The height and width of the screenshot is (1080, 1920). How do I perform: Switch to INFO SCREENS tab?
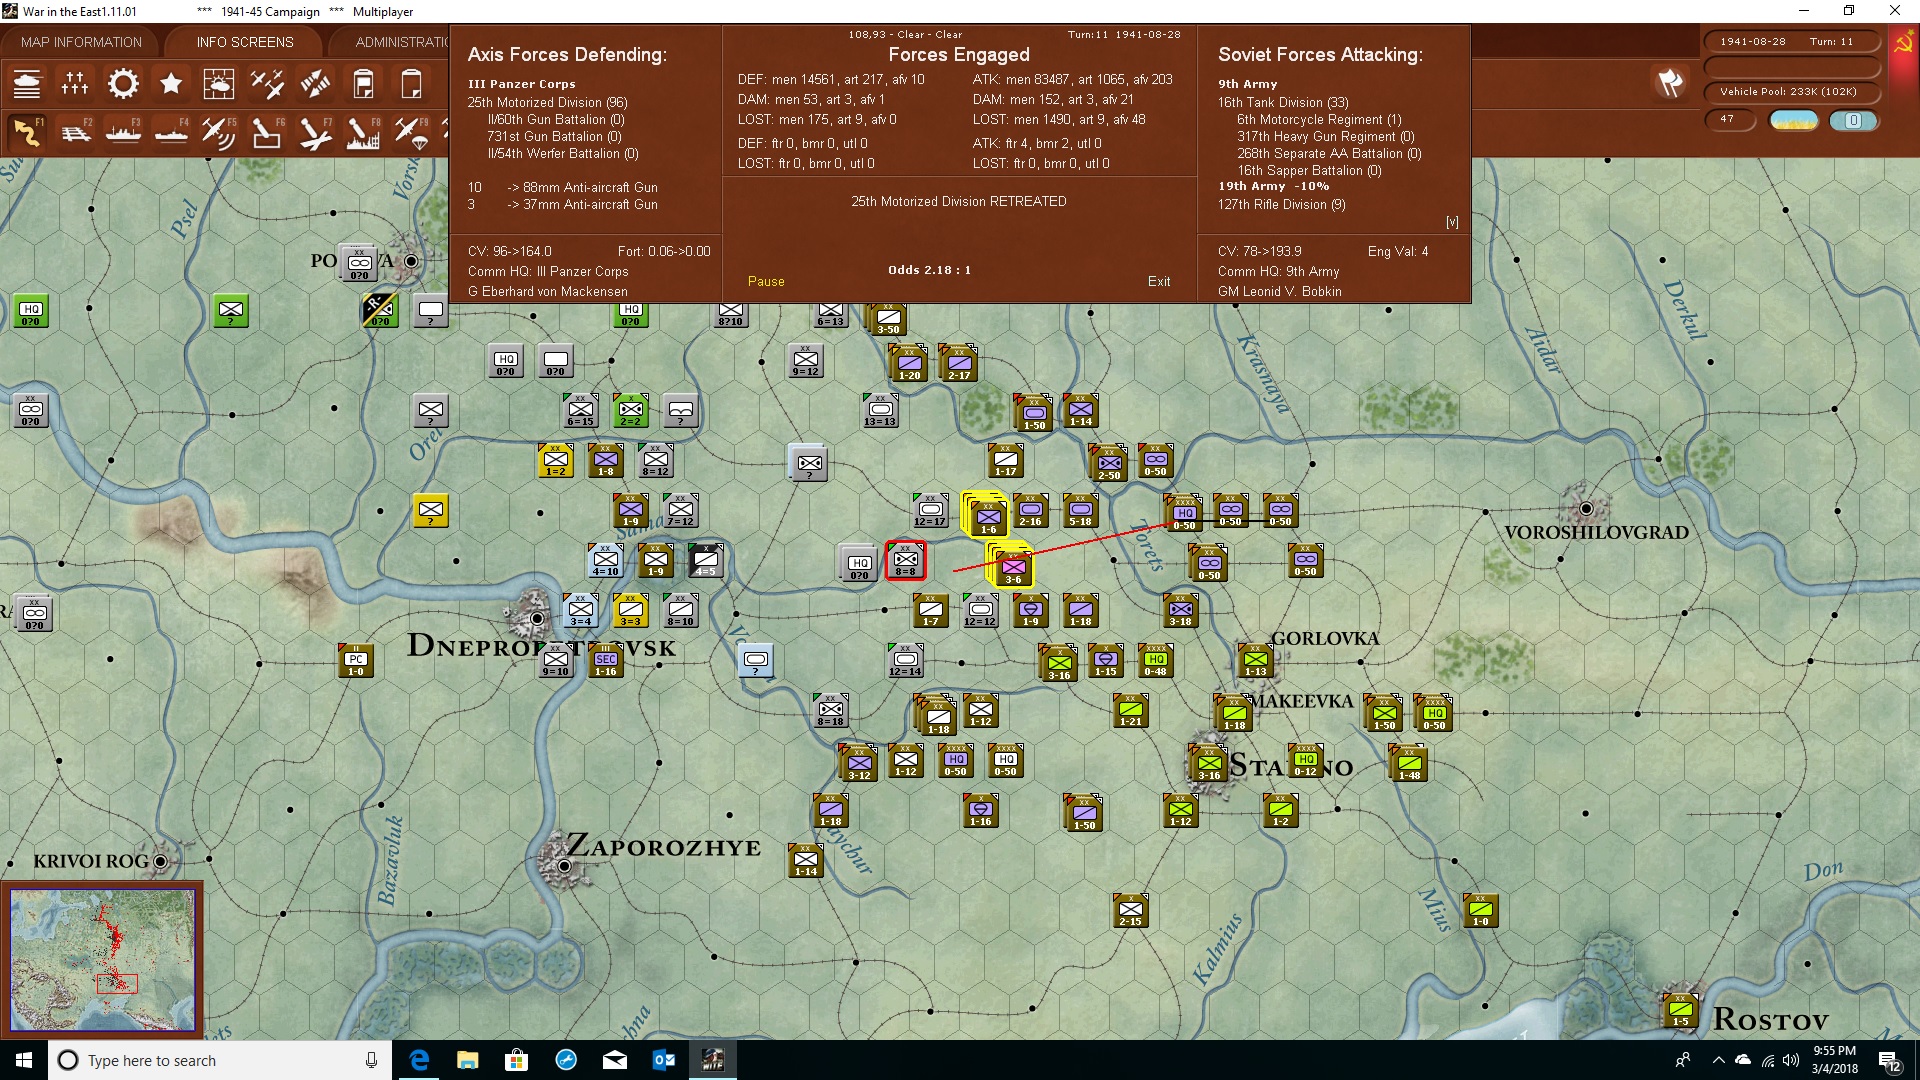coord(245,42)
